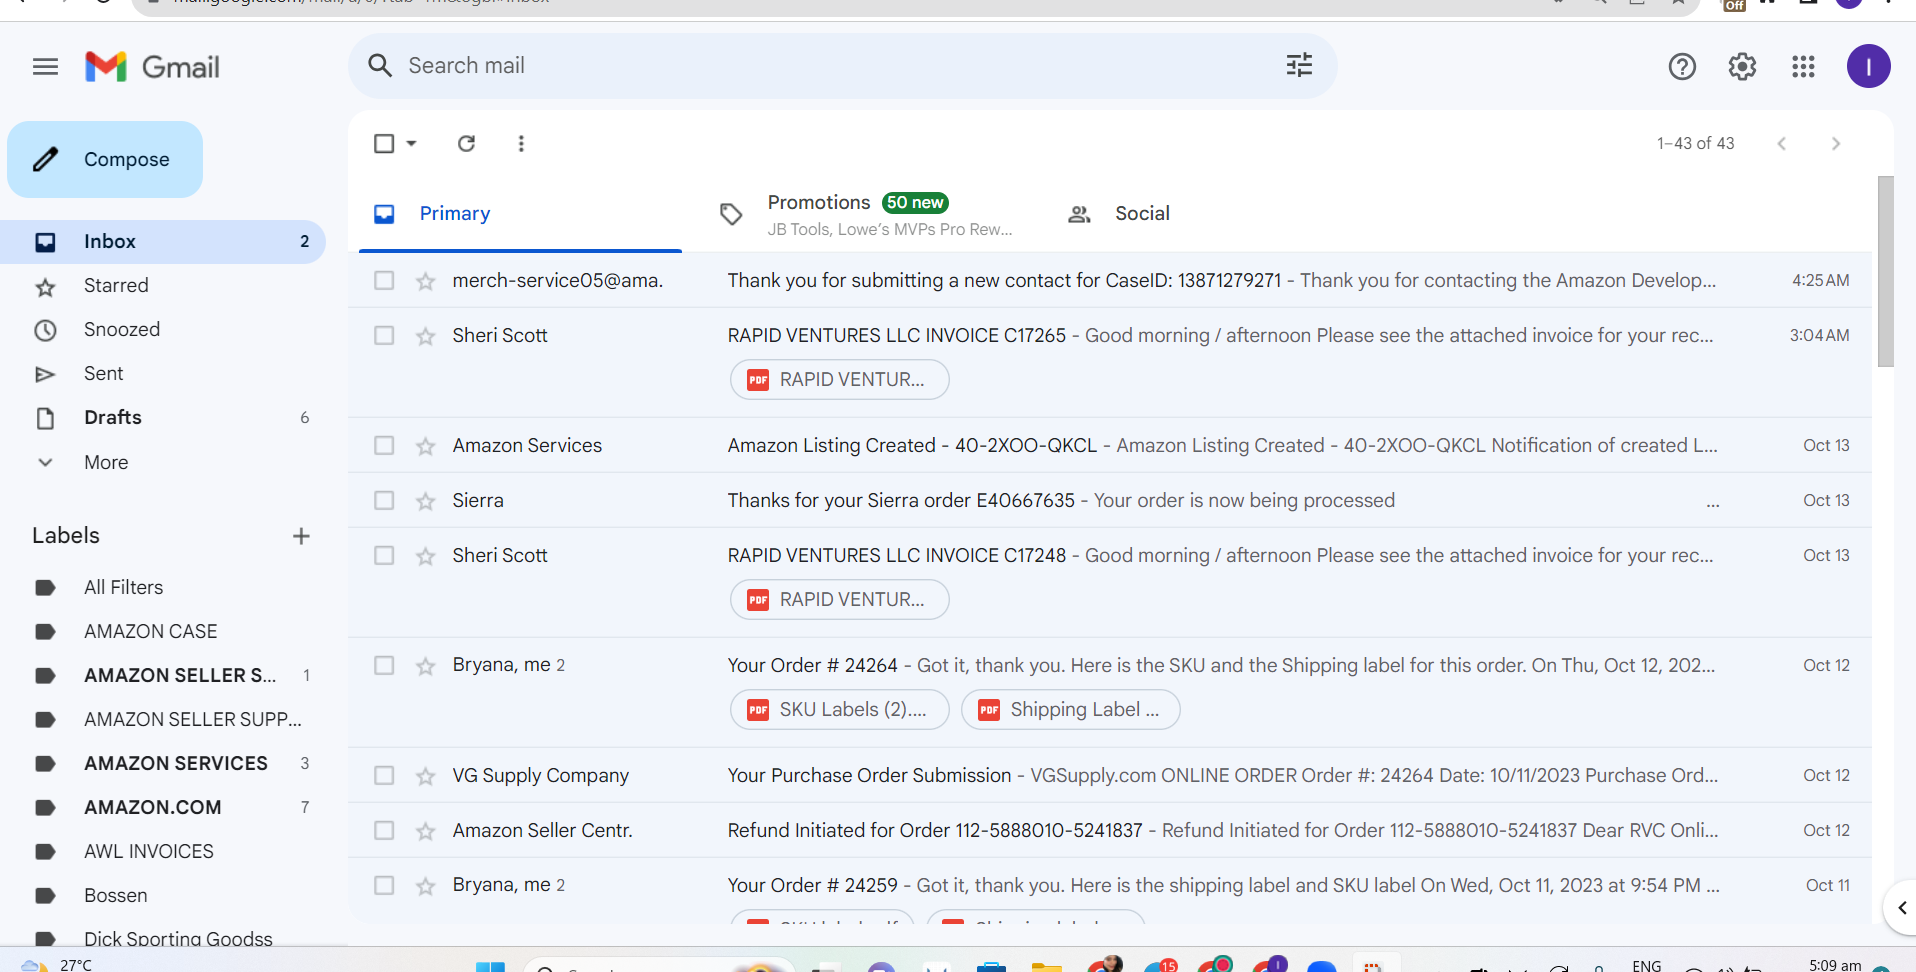The width and height of the screenshot is (1916, 972).
Task: Open the More options three-dot menu
Action: click(x=521, y=143)
